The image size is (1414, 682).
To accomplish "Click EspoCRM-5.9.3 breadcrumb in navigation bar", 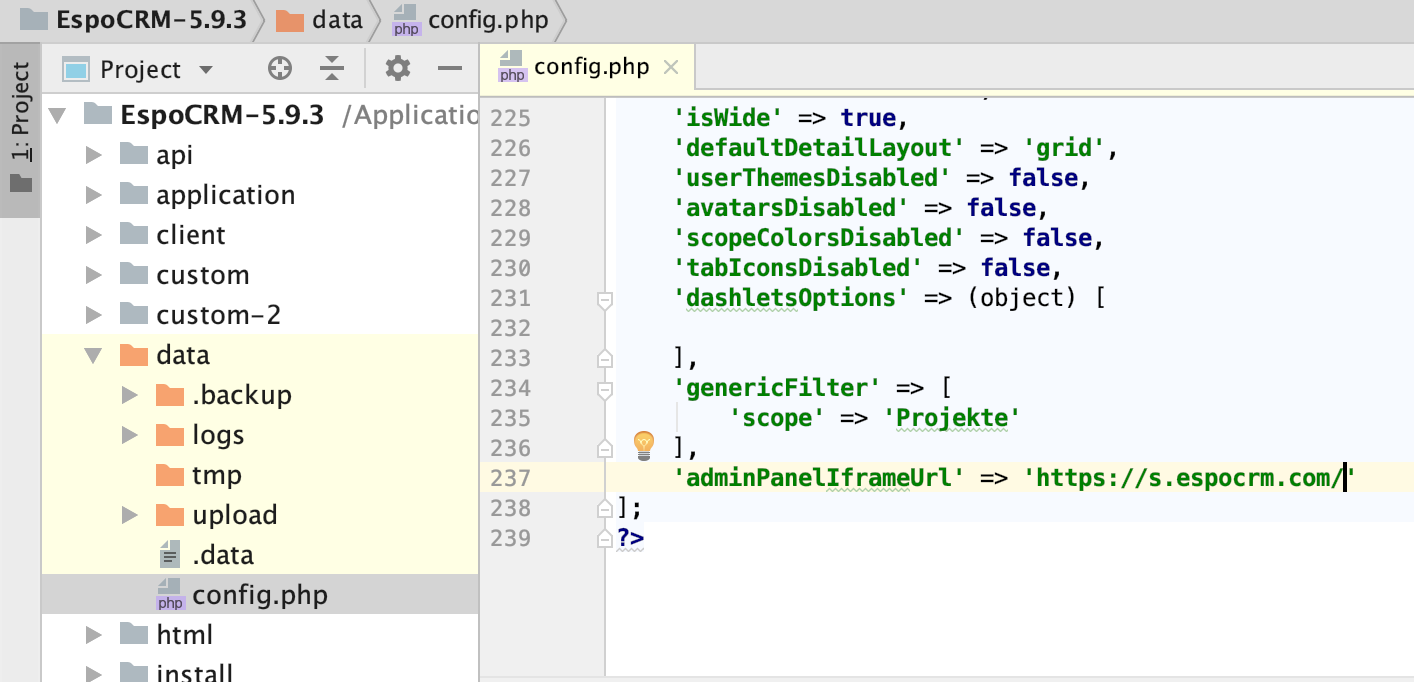I will [x=151, y=20].
